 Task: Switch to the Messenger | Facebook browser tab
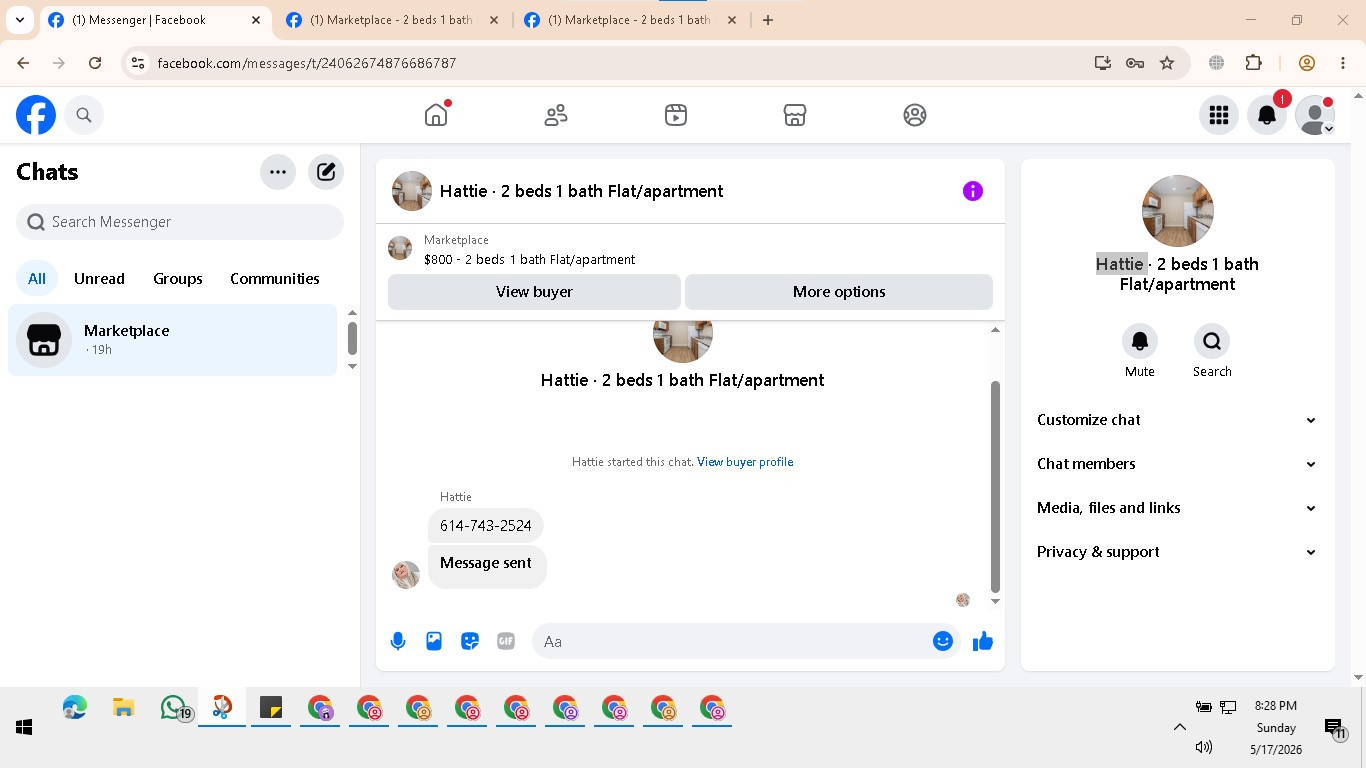(155, 20)
